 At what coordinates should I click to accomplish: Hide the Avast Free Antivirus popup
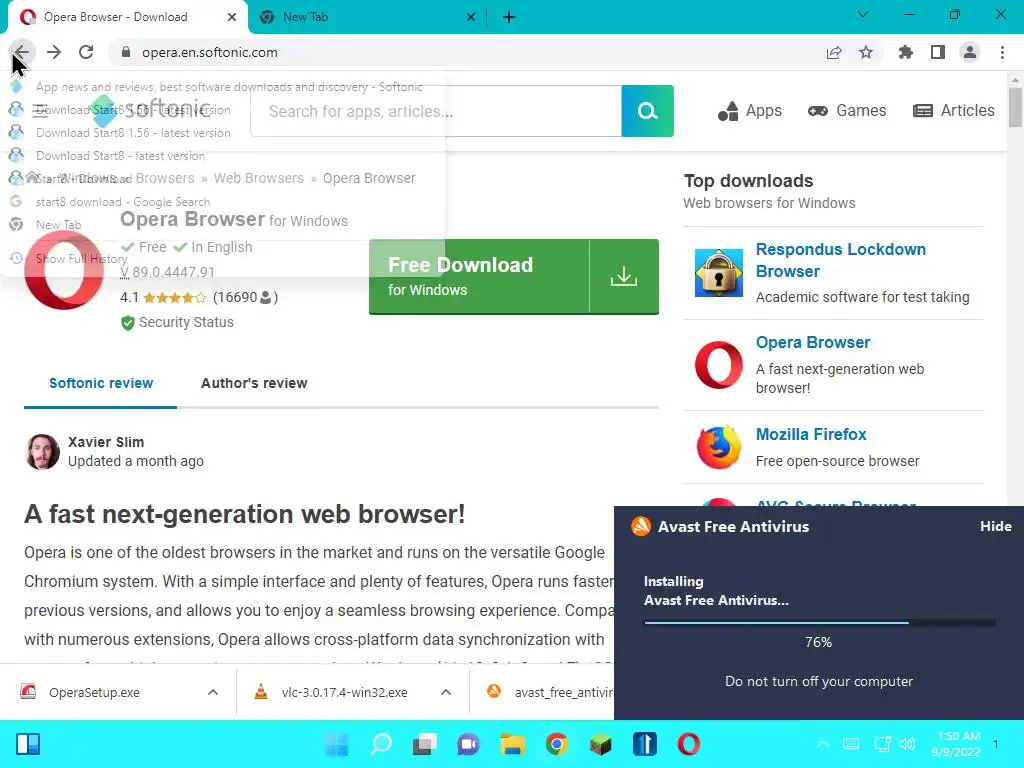point(995,526)
